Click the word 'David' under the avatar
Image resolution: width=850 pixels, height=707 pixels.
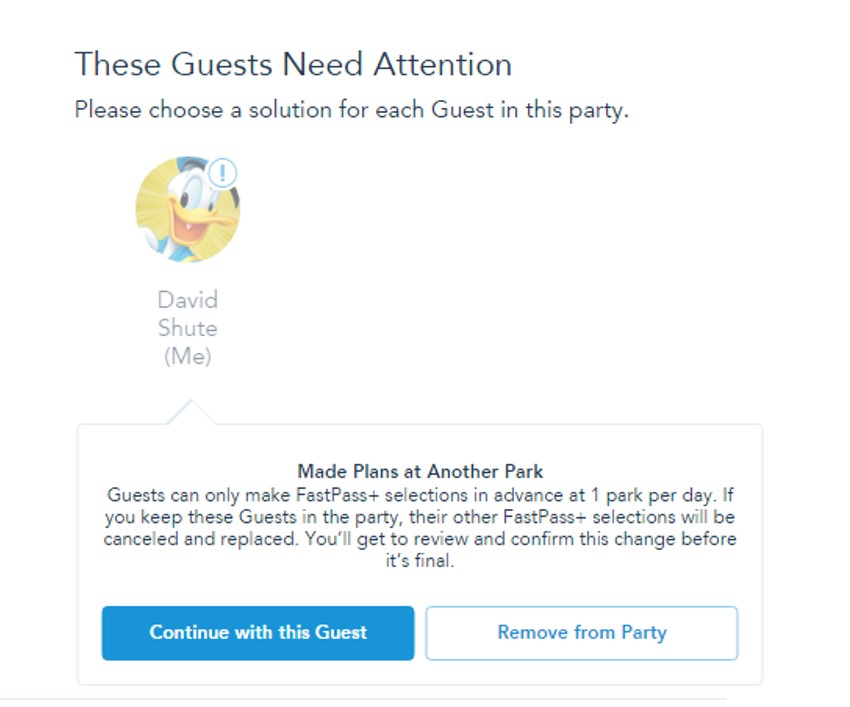point(188,300)
